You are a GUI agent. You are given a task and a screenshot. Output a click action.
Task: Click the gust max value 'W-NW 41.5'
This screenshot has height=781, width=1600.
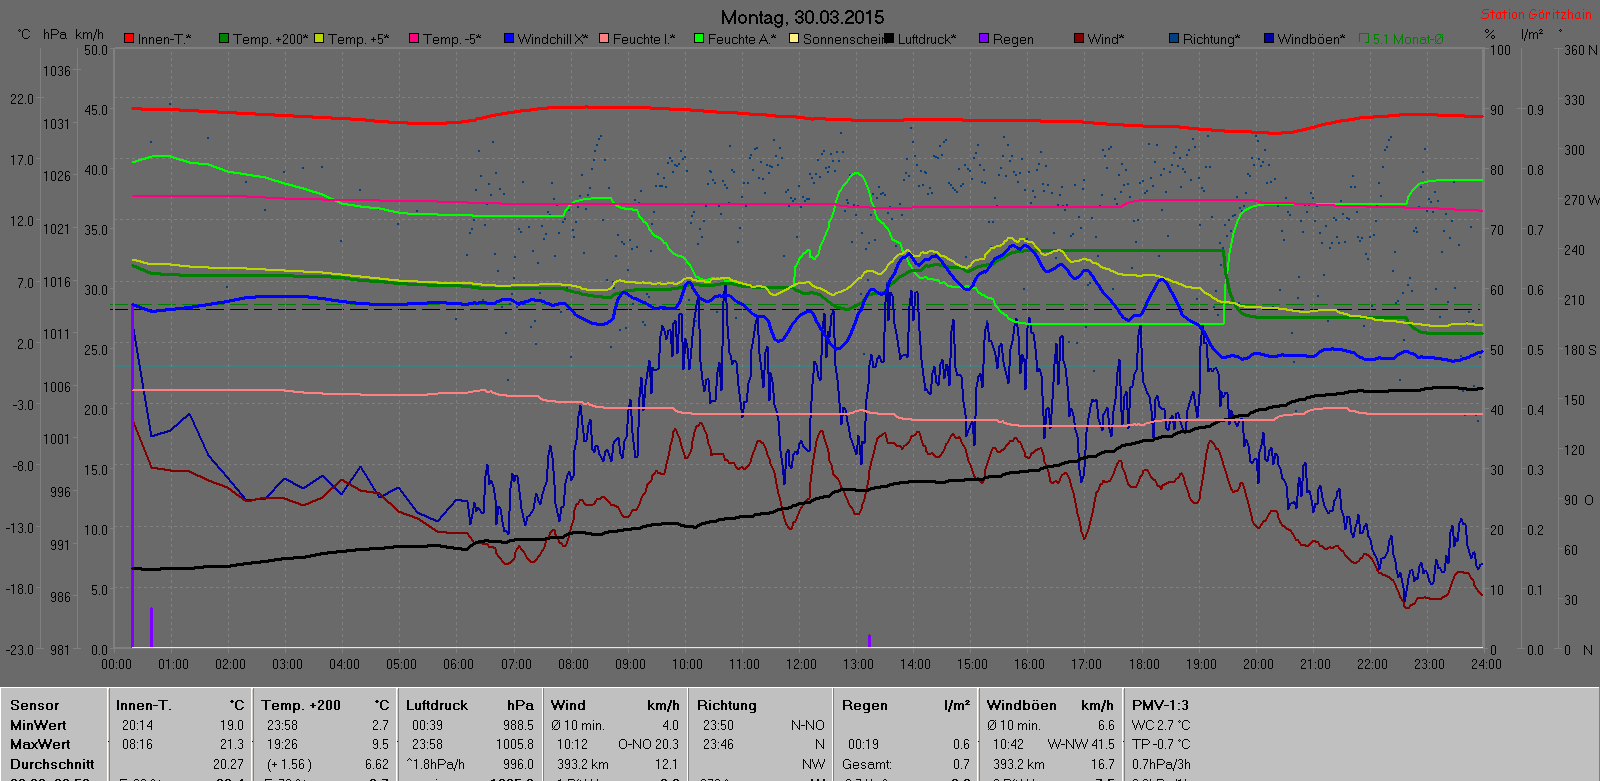[x=1081, y=744]
